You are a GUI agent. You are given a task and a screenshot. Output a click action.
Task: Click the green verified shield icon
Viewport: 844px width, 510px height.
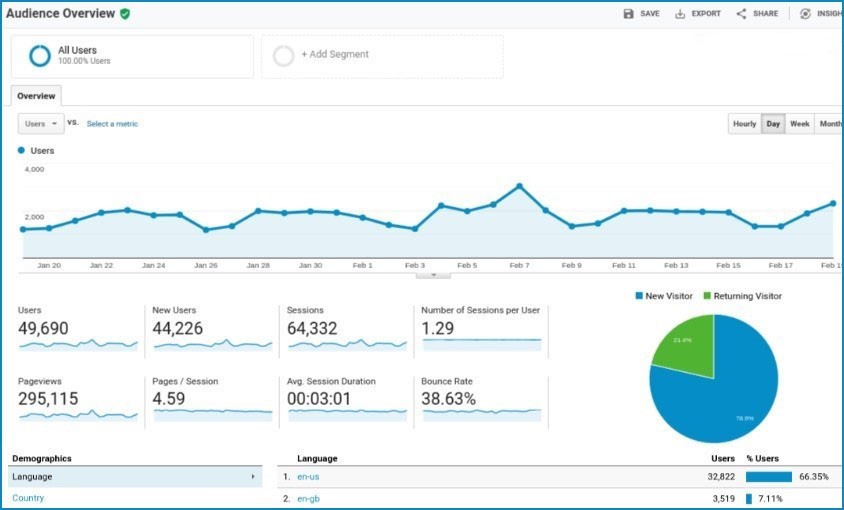pyautogui.click(x=125, y=14)
